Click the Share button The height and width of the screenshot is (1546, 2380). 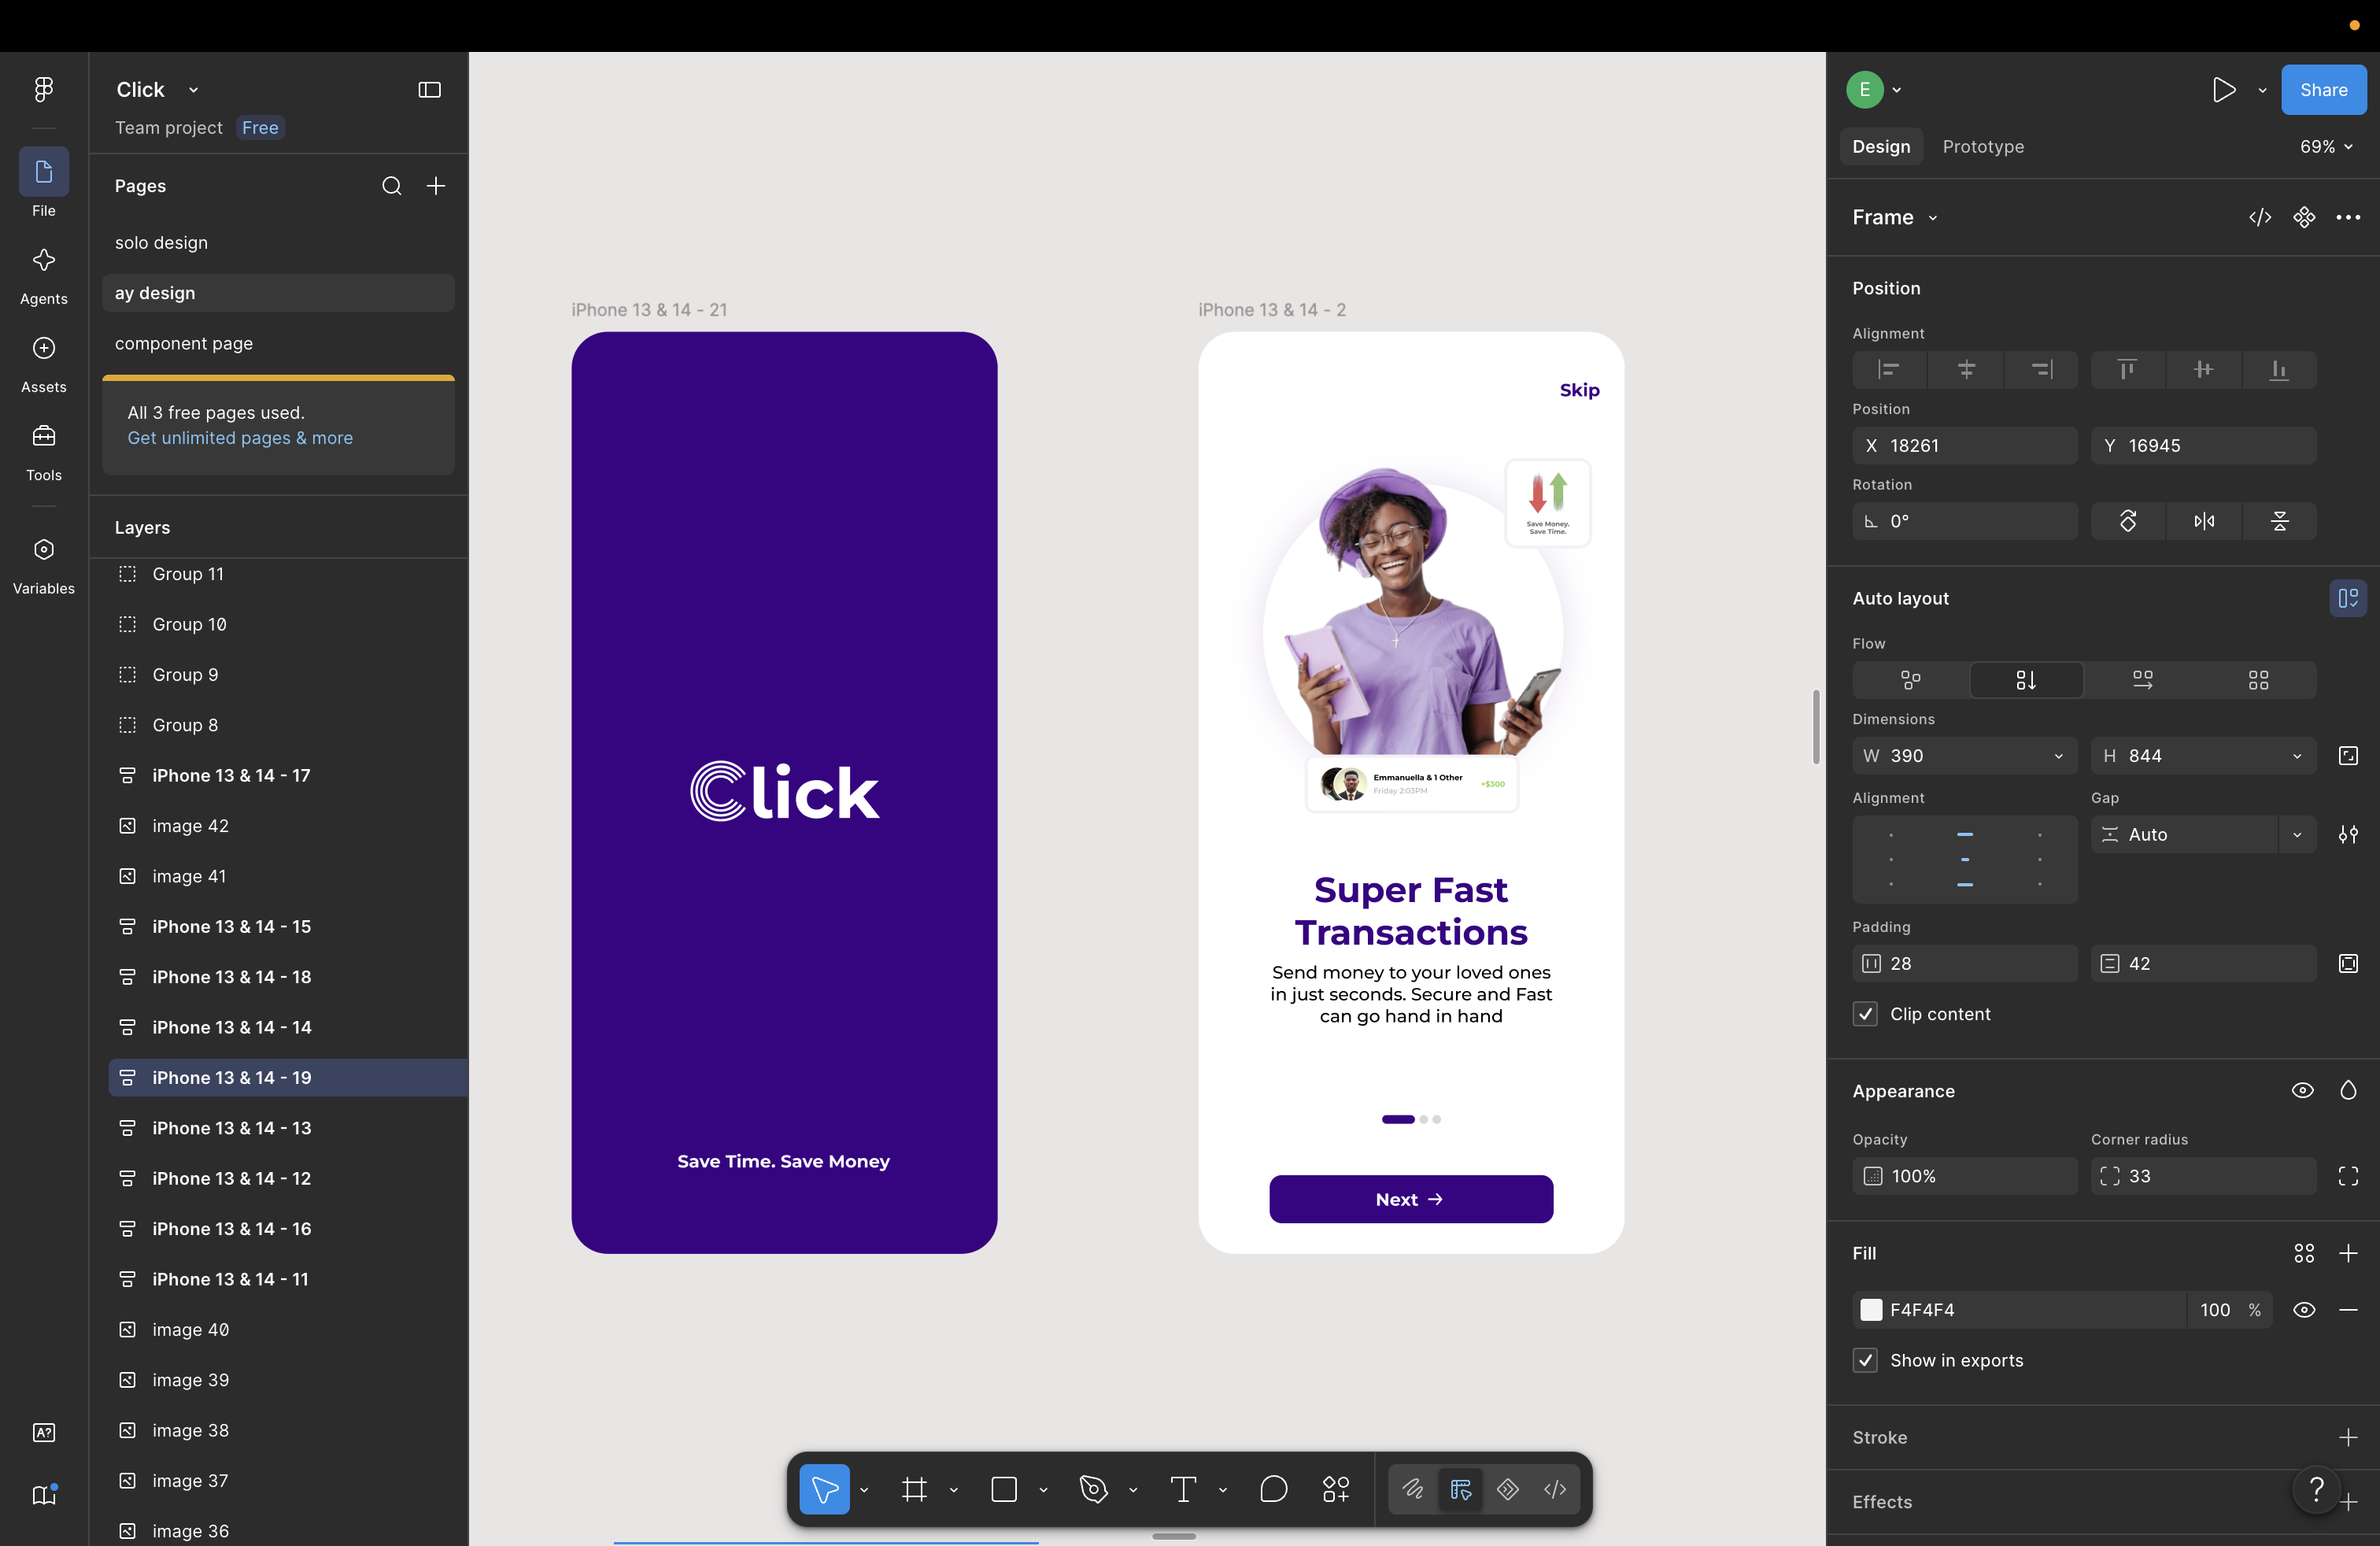[2323, 90]
